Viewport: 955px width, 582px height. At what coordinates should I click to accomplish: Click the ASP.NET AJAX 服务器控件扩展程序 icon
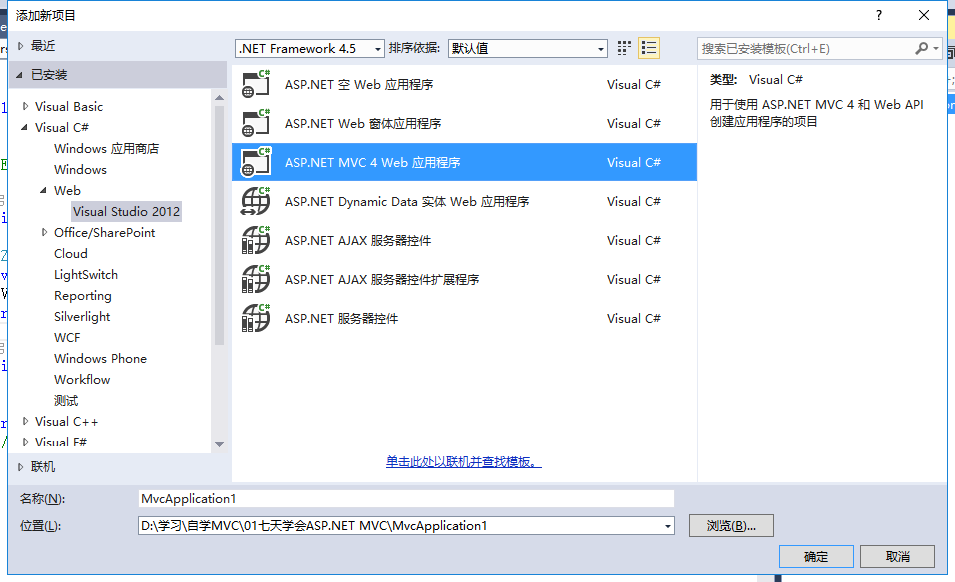(x=256, y=279)
